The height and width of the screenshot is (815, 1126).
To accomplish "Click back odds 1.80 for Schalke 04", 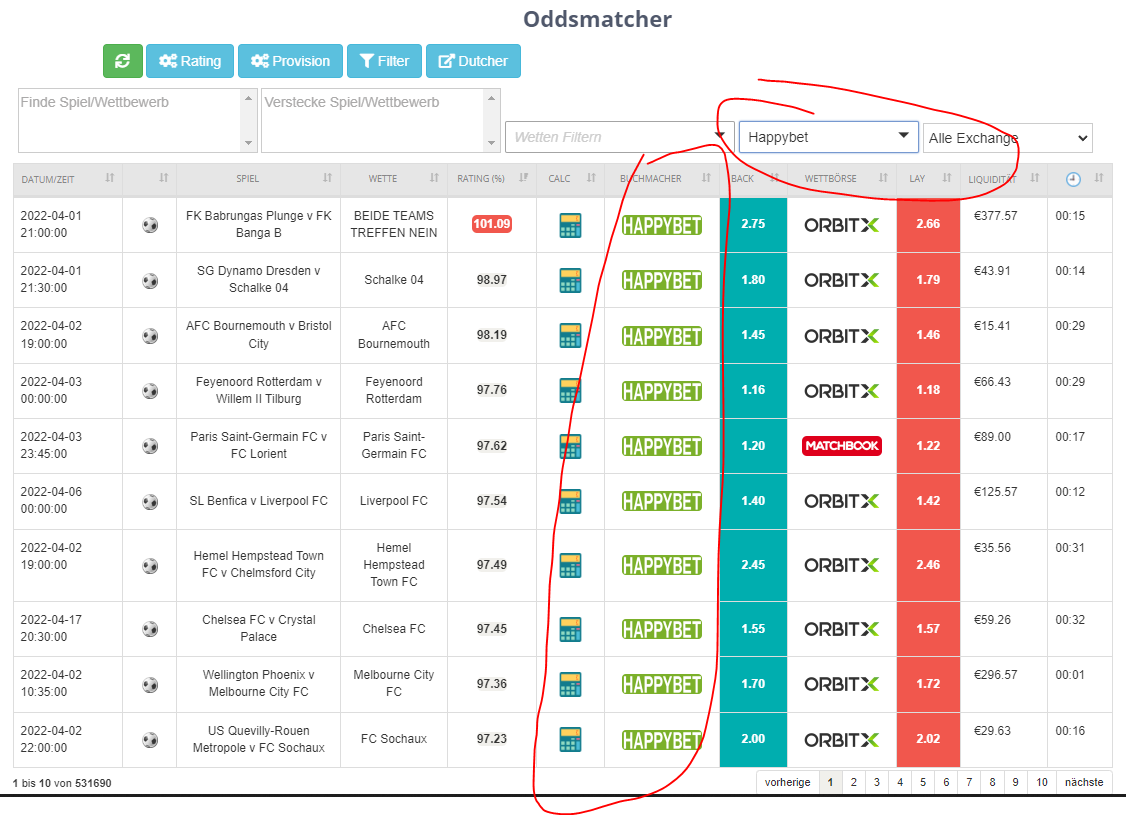I will [x=753, y=279].
